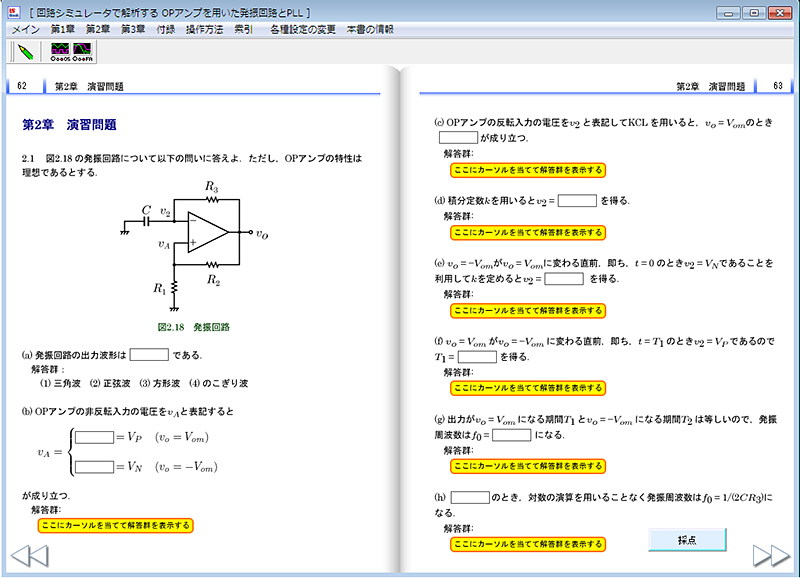
Task: Show answer group for question (b)
Action: 115,525
